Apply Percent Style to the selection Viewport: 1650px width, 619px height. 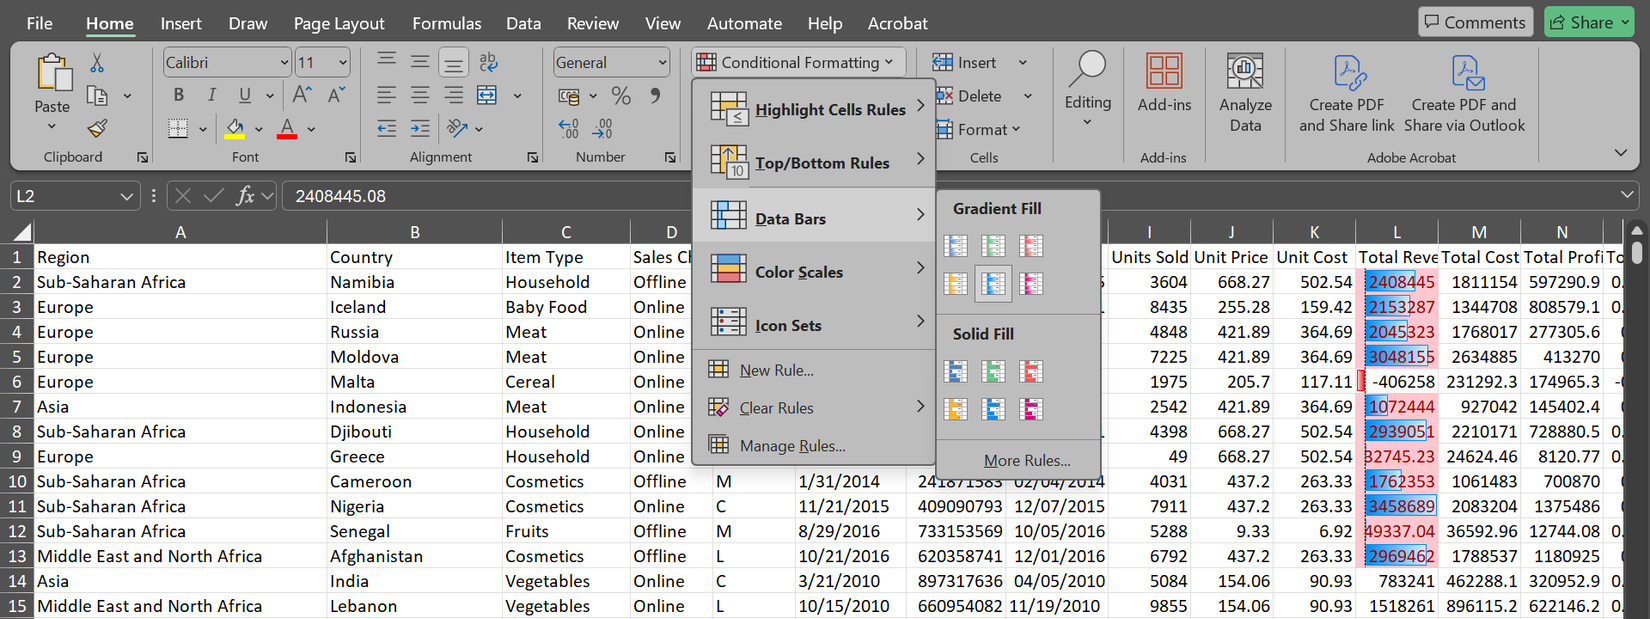tap(621, 96)
